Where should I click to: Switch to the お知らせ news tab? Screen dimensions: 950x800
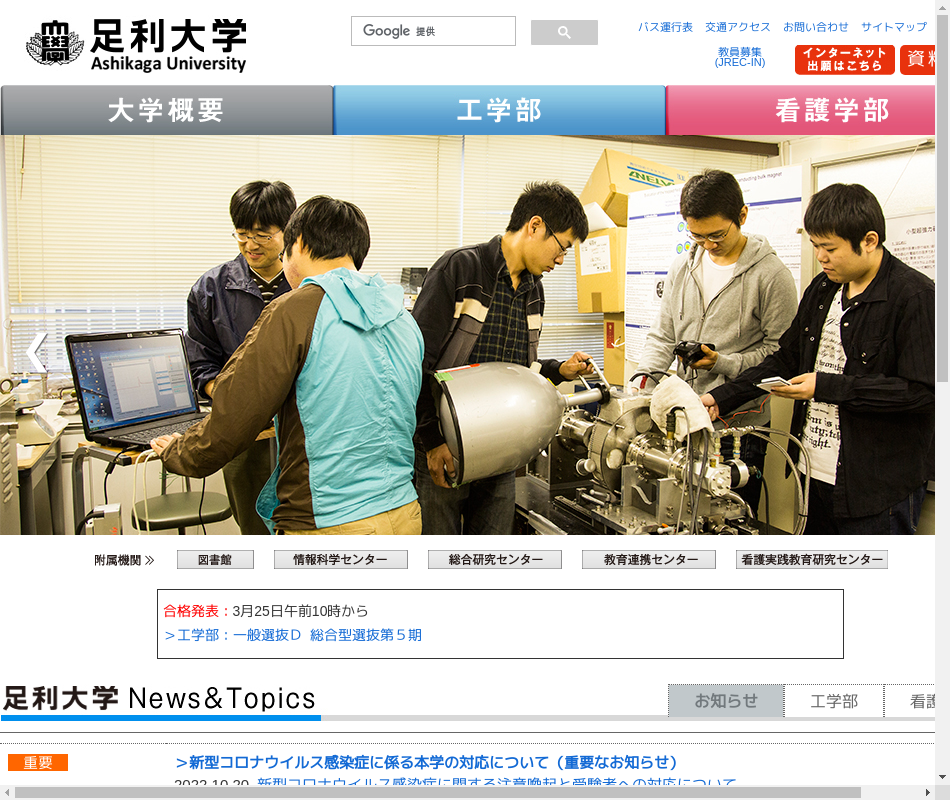pos(726,701)
